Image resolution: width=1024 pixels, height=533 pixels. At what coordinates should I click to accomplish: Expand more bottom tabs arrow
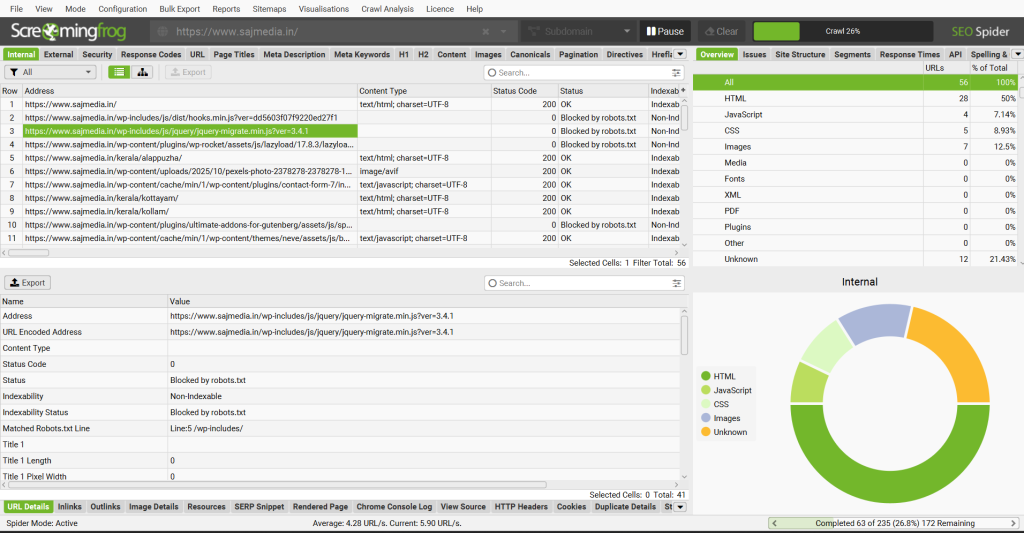pyautogui.click(x=680, y=507)
